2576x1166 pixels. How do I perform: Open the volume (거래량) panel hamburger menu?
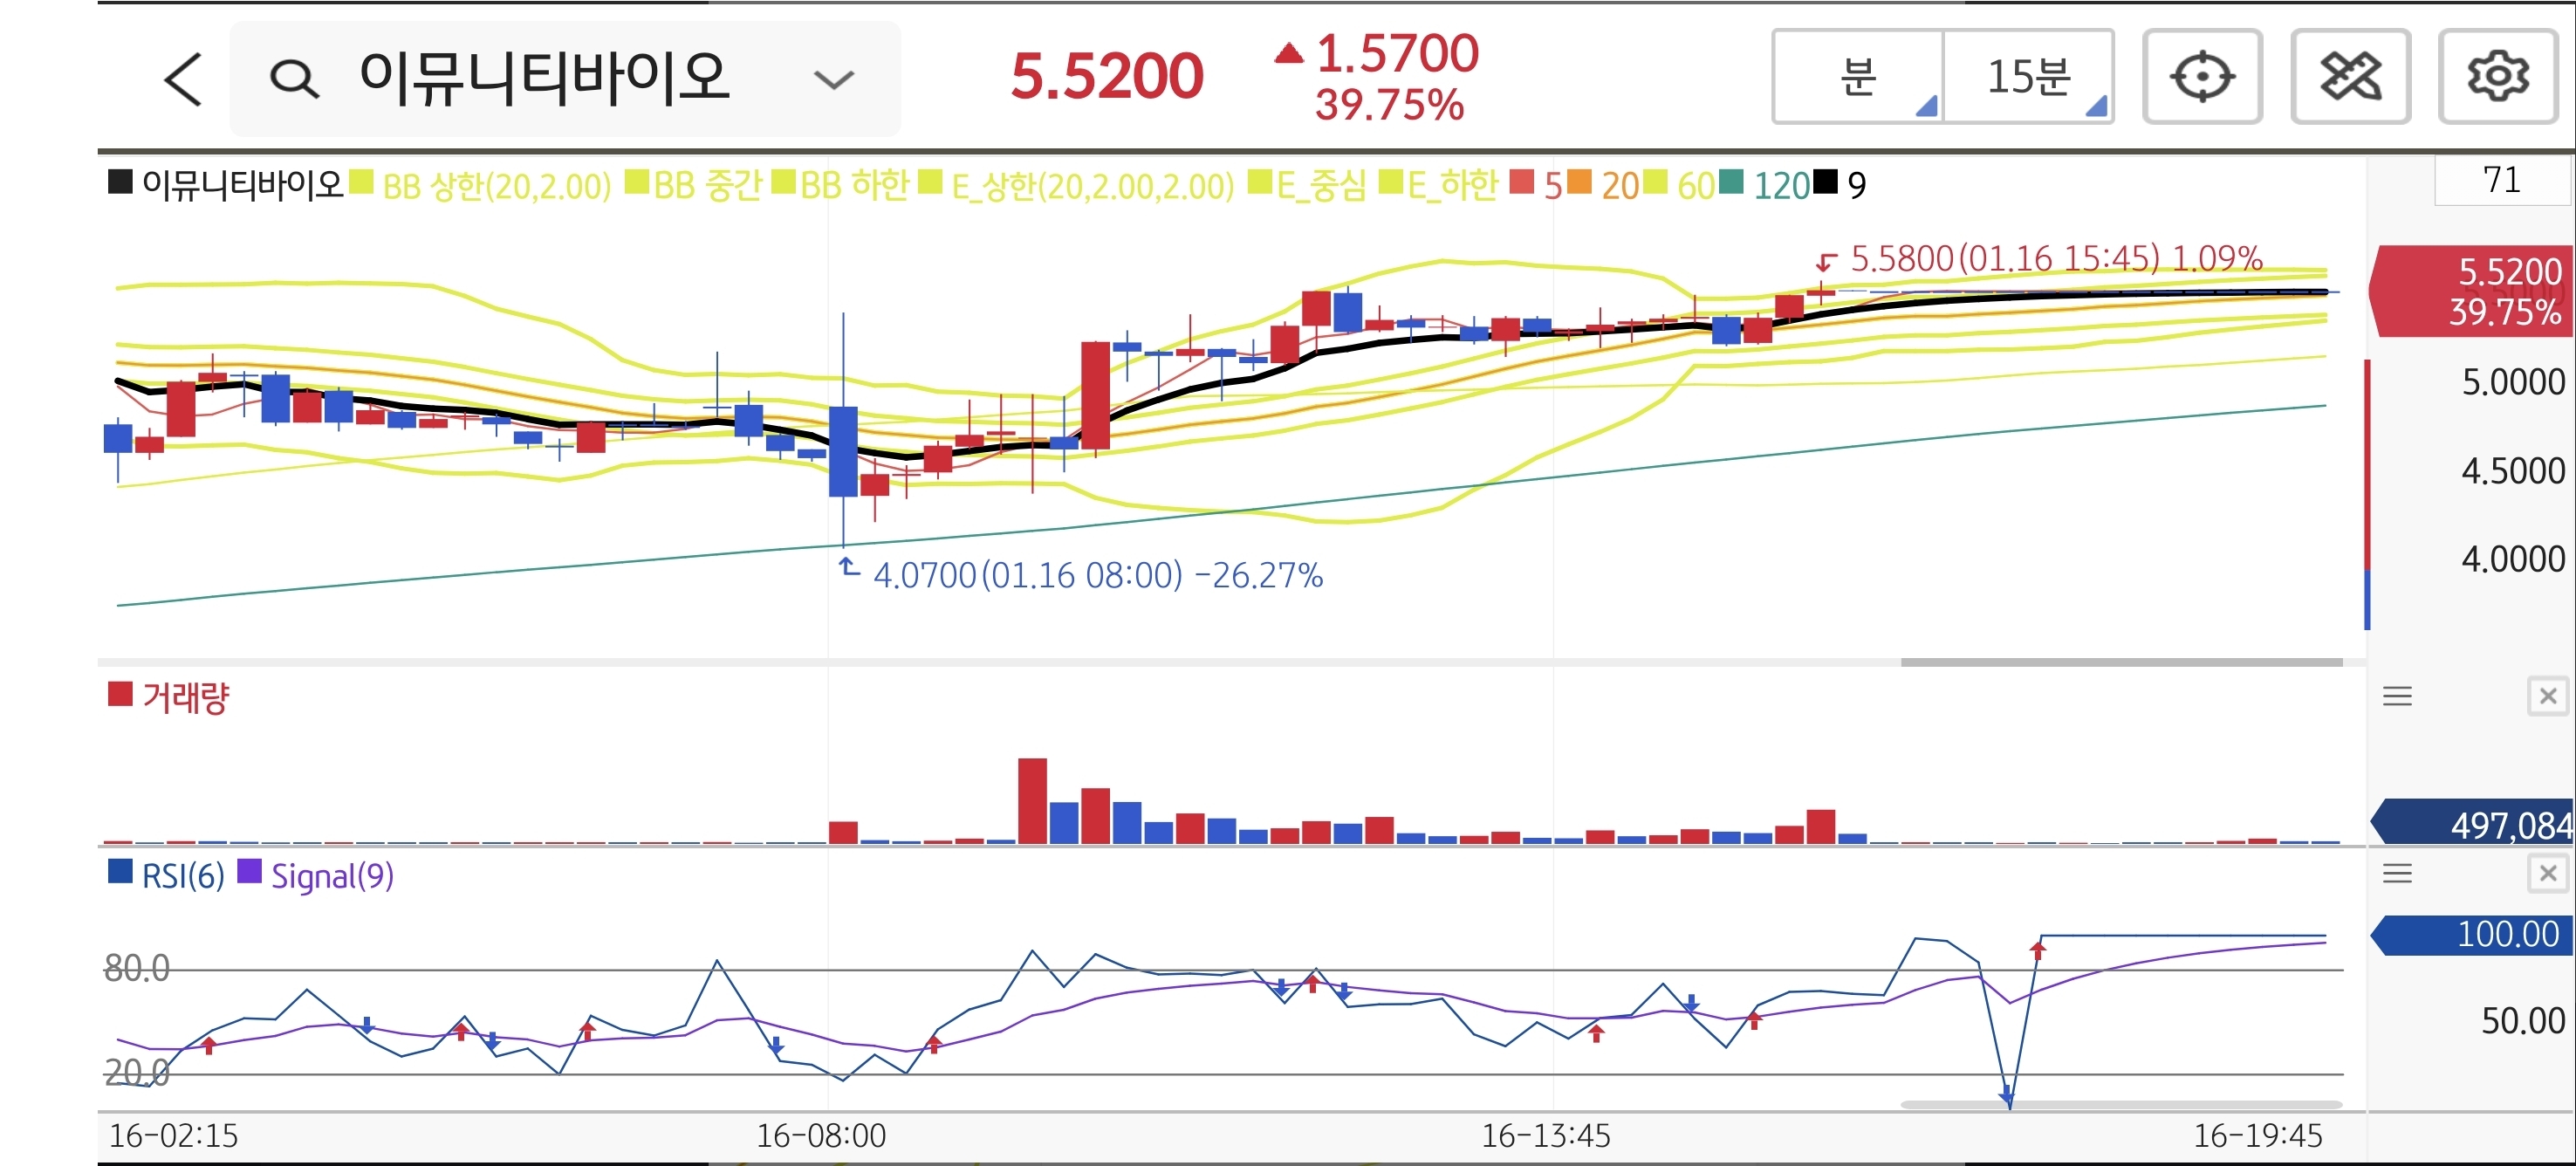[x=2397, y=696]
